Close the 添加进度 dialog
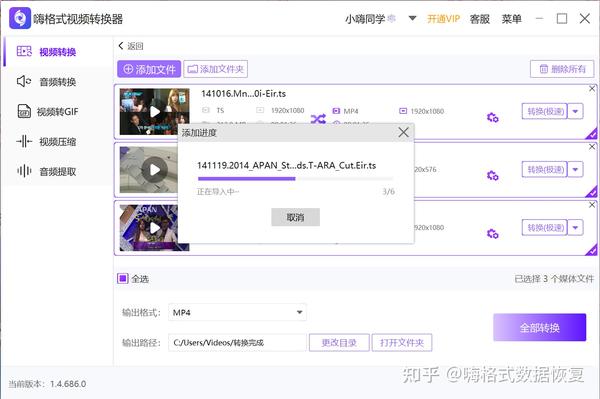The height and width of the screenshot is (399, 600). point(403,132)
